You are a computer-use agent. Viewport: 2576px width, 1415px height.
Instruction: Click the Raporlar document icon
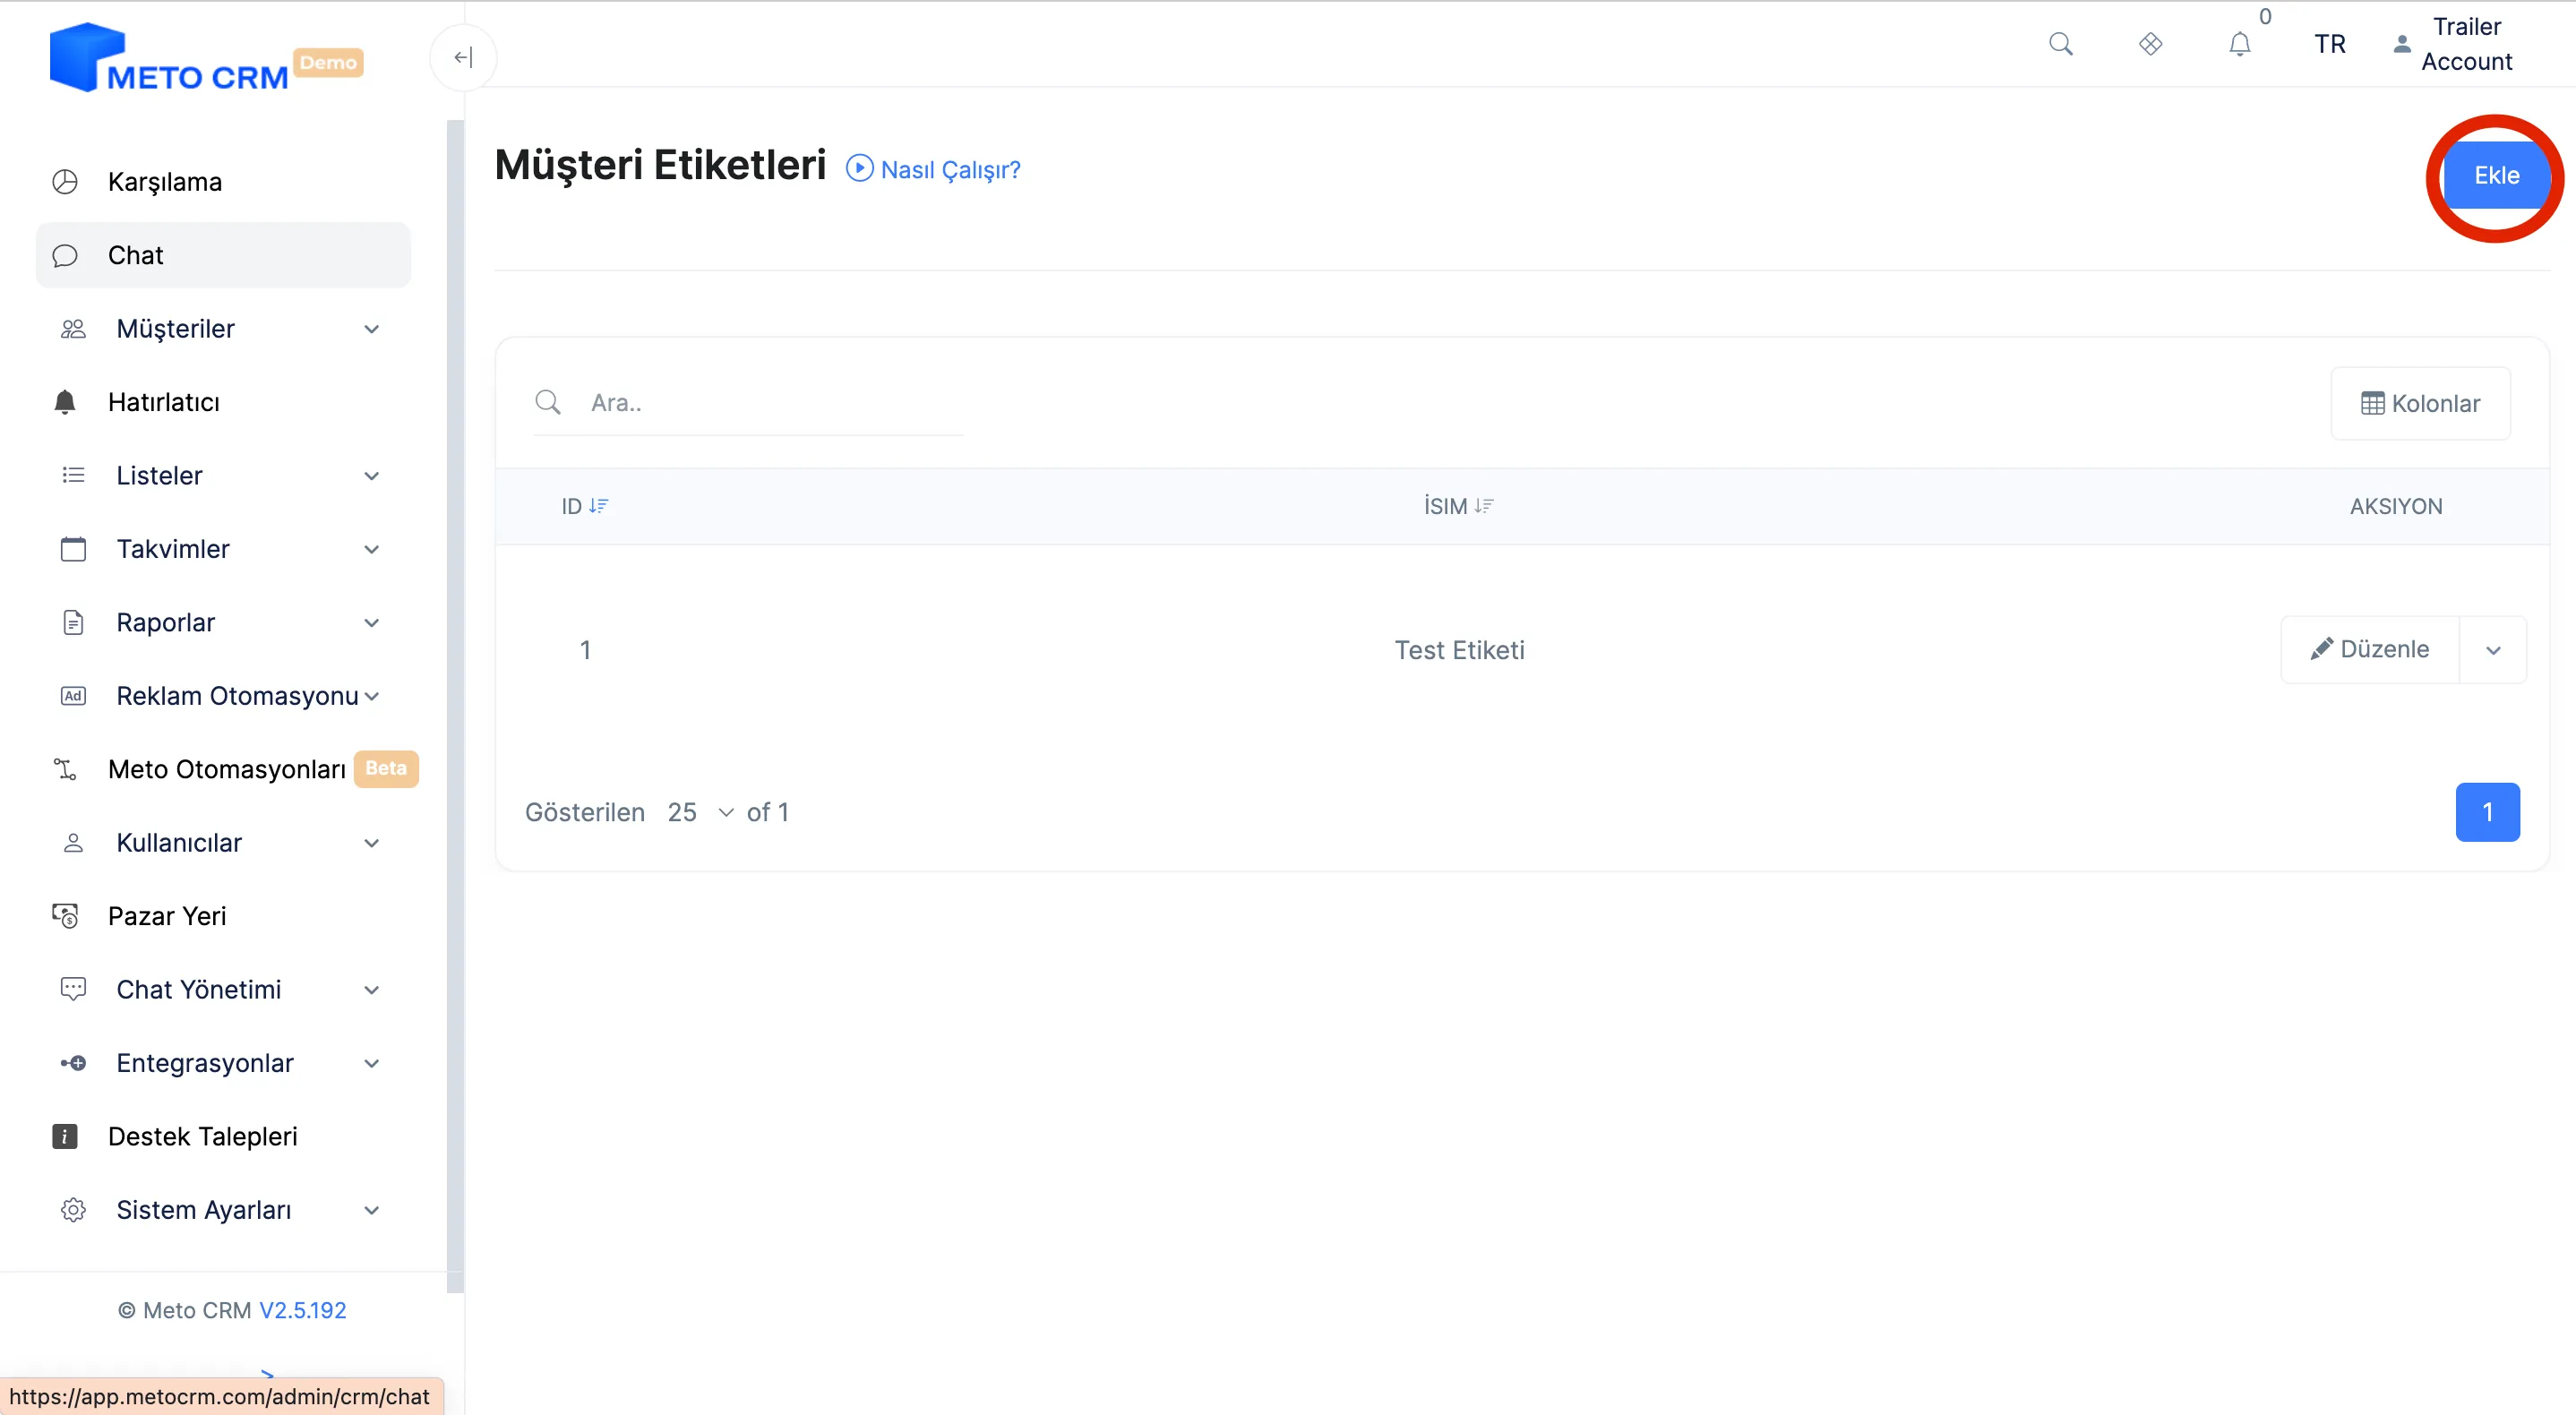[x=73, y=622]
